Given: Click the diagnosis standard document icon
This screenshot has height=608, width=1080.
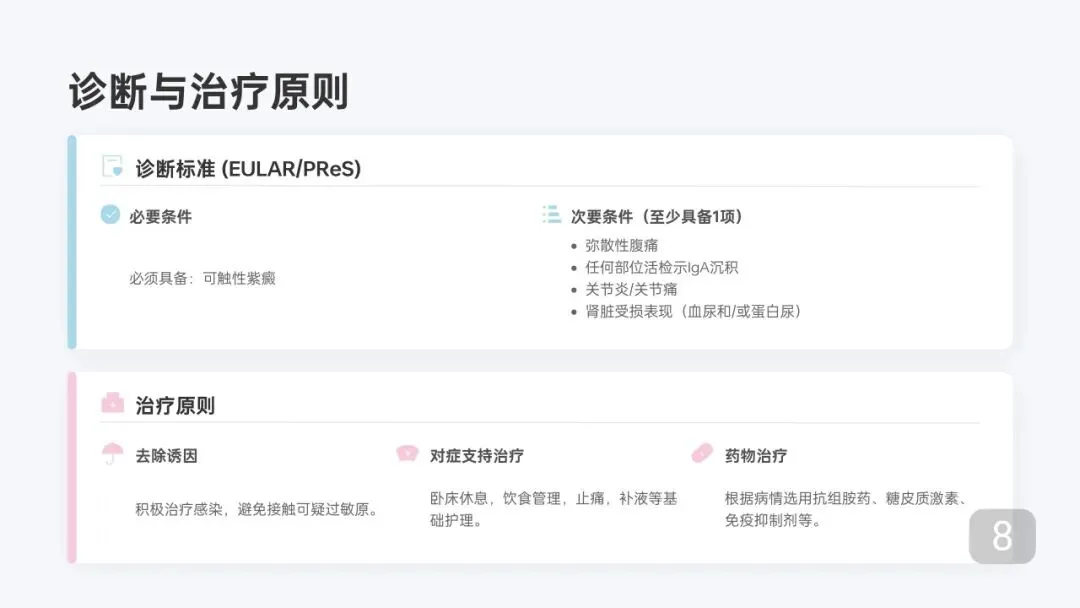Looking at the screenshot, I should [x=113, y=167].
